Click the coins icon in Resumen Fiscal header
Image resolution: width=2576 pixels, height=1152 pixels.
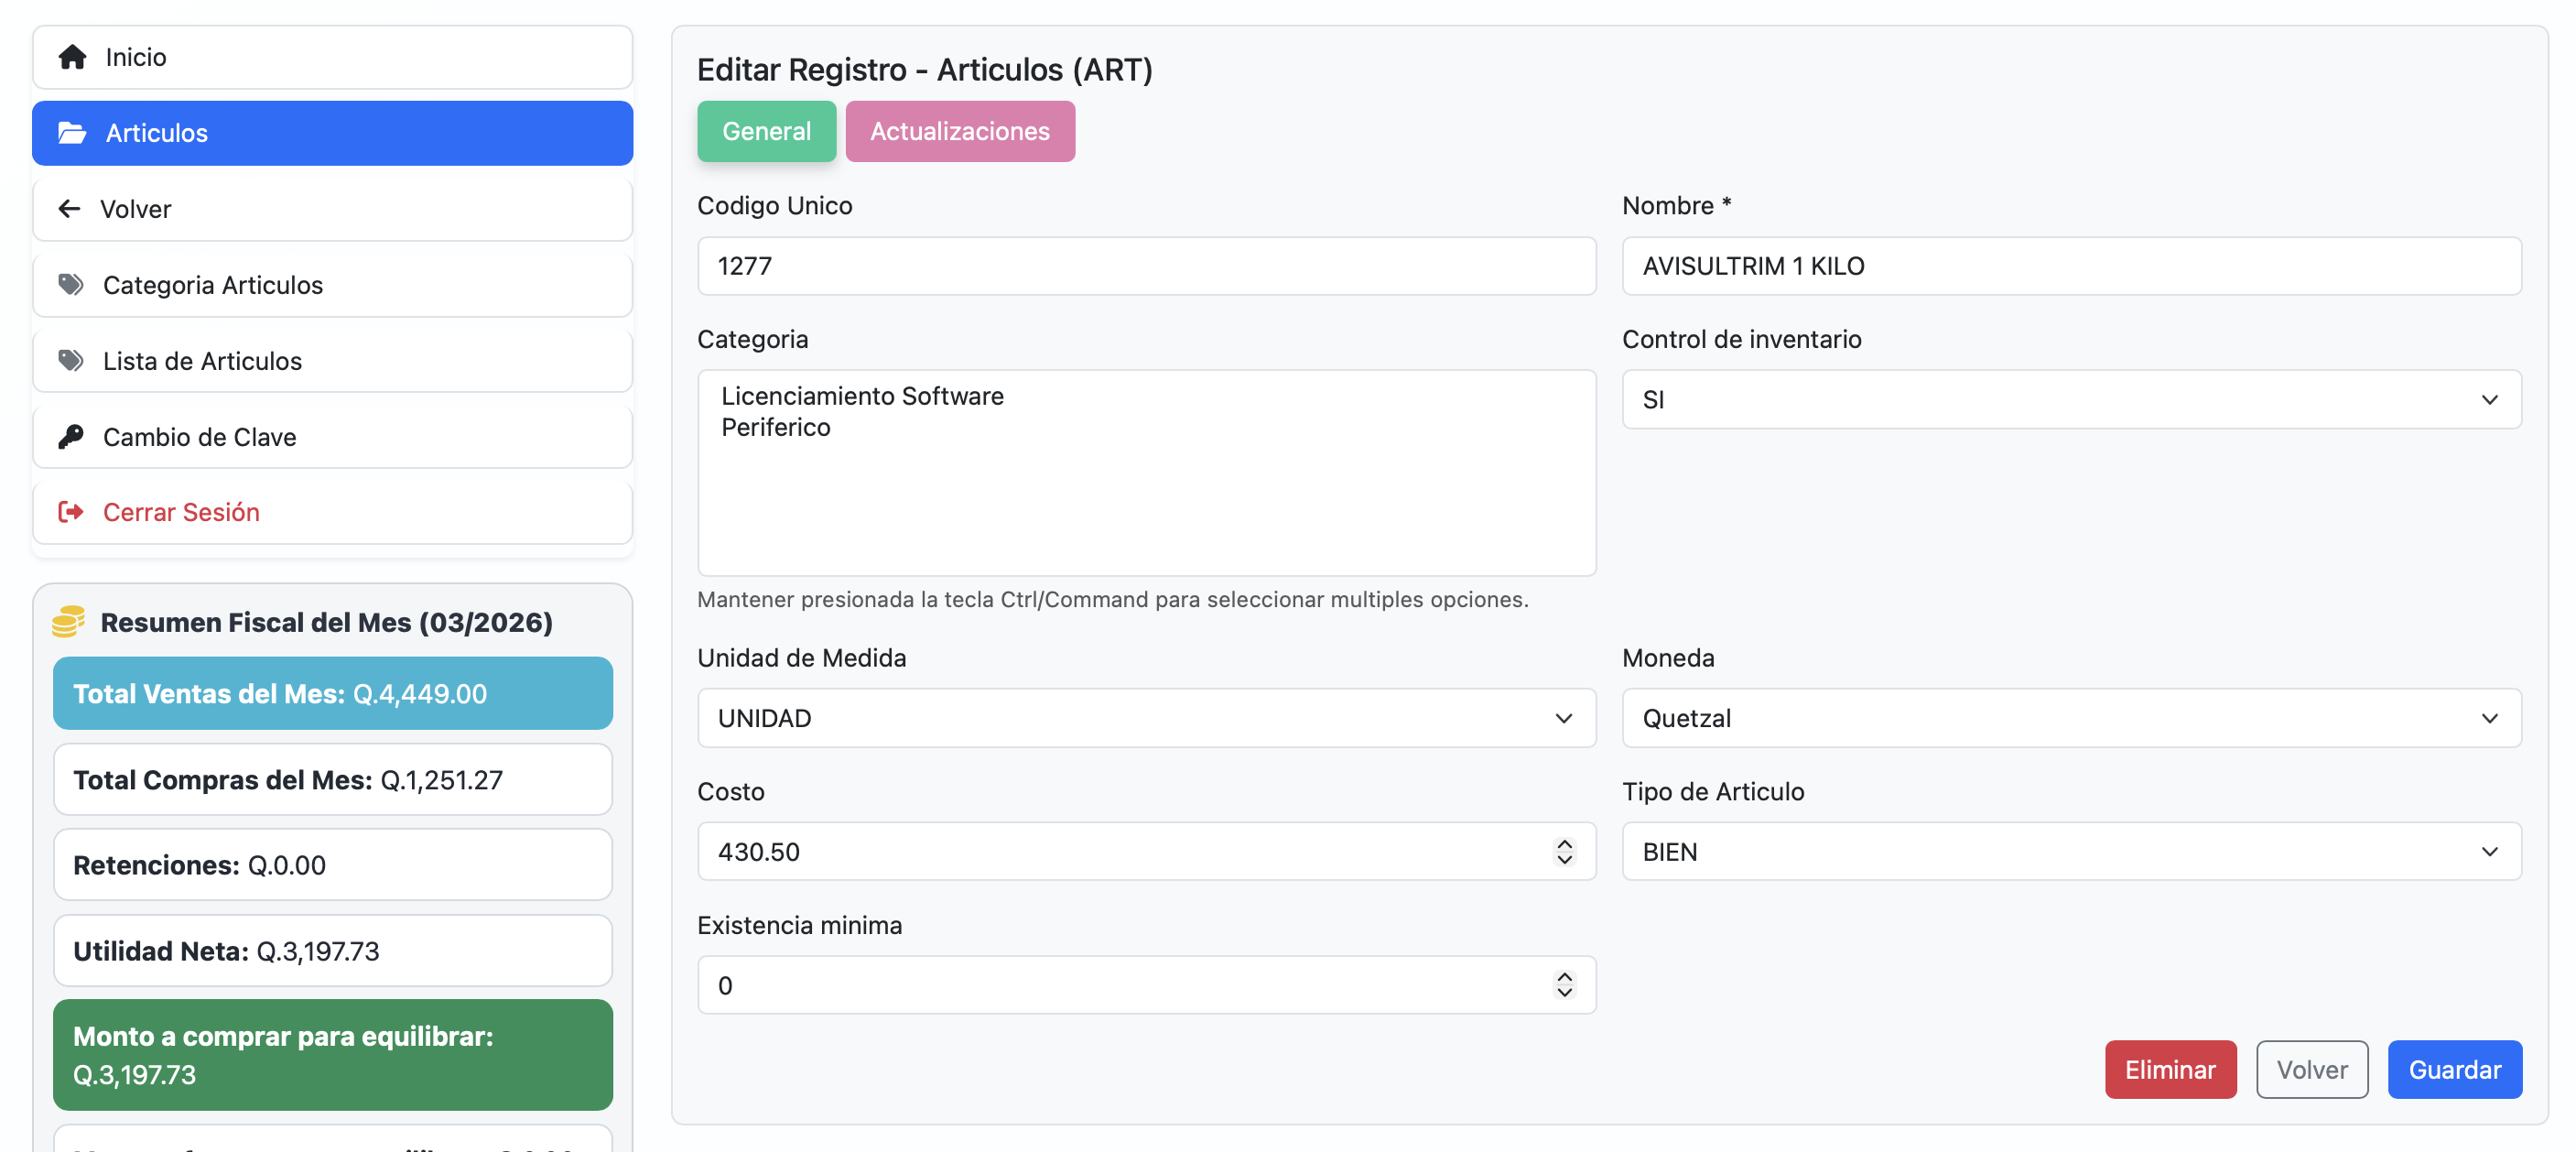[x=68, y=622]
